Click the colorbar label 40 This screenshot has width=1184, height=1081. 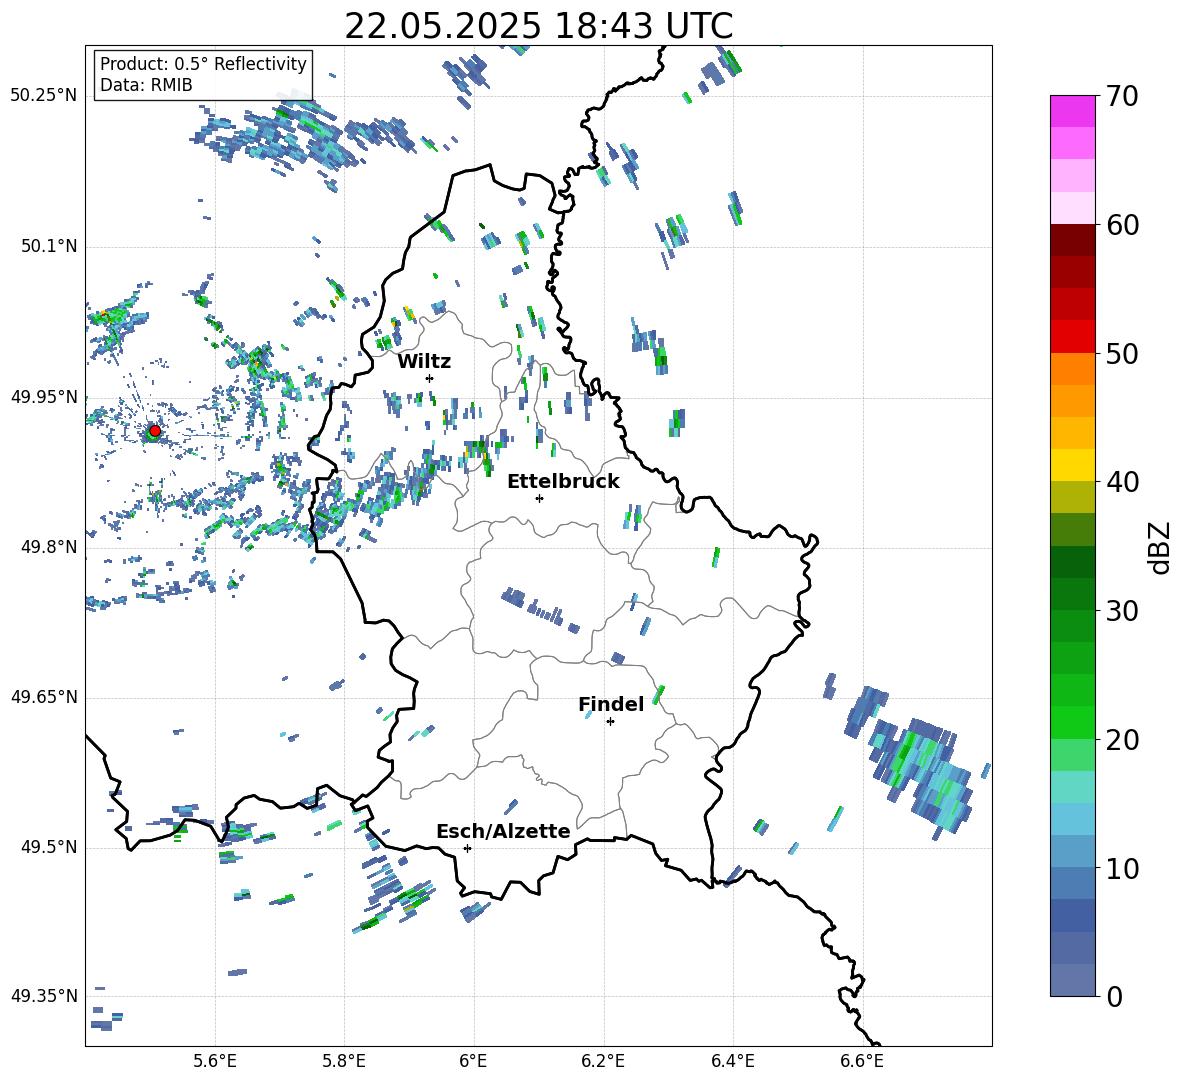coord(1121,482)
